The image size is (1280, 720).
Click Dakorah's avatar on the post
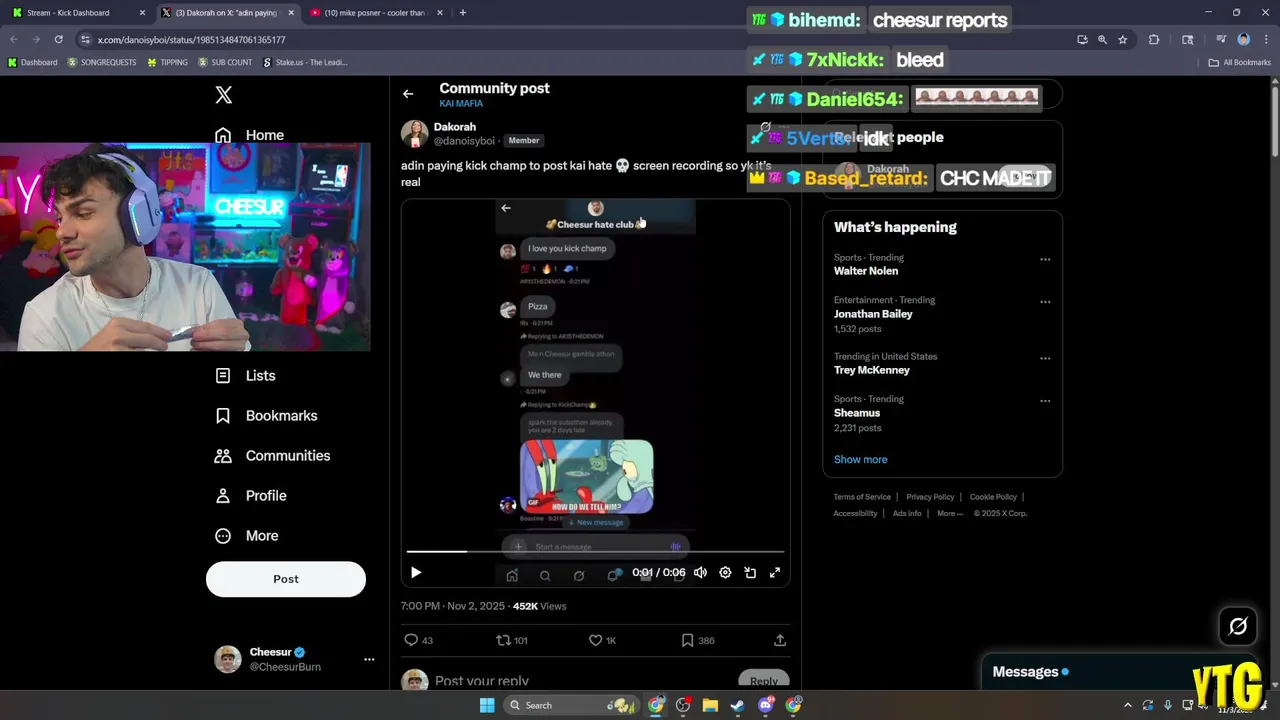coord(415,134)
